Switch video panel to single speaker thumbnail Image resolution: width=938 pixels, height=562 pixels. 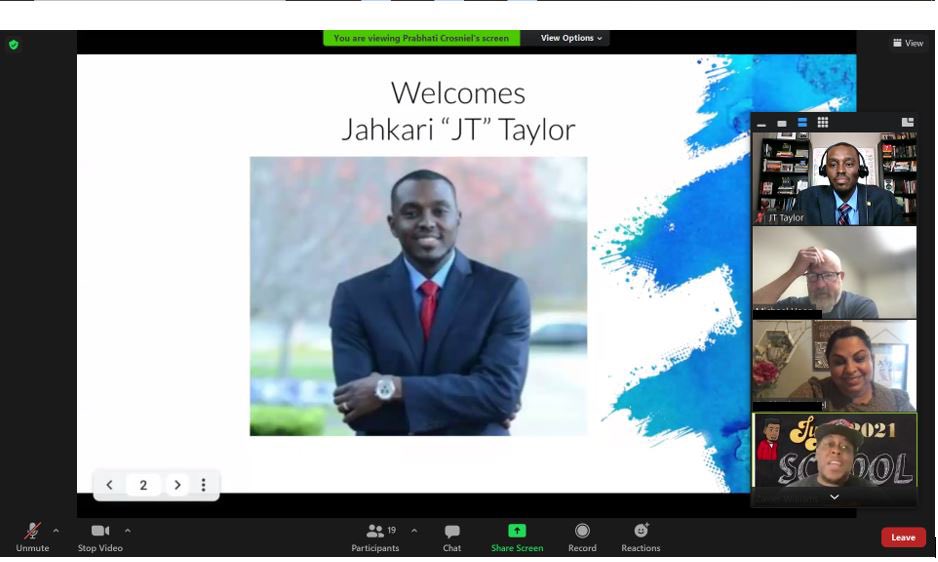pos(781,123)
